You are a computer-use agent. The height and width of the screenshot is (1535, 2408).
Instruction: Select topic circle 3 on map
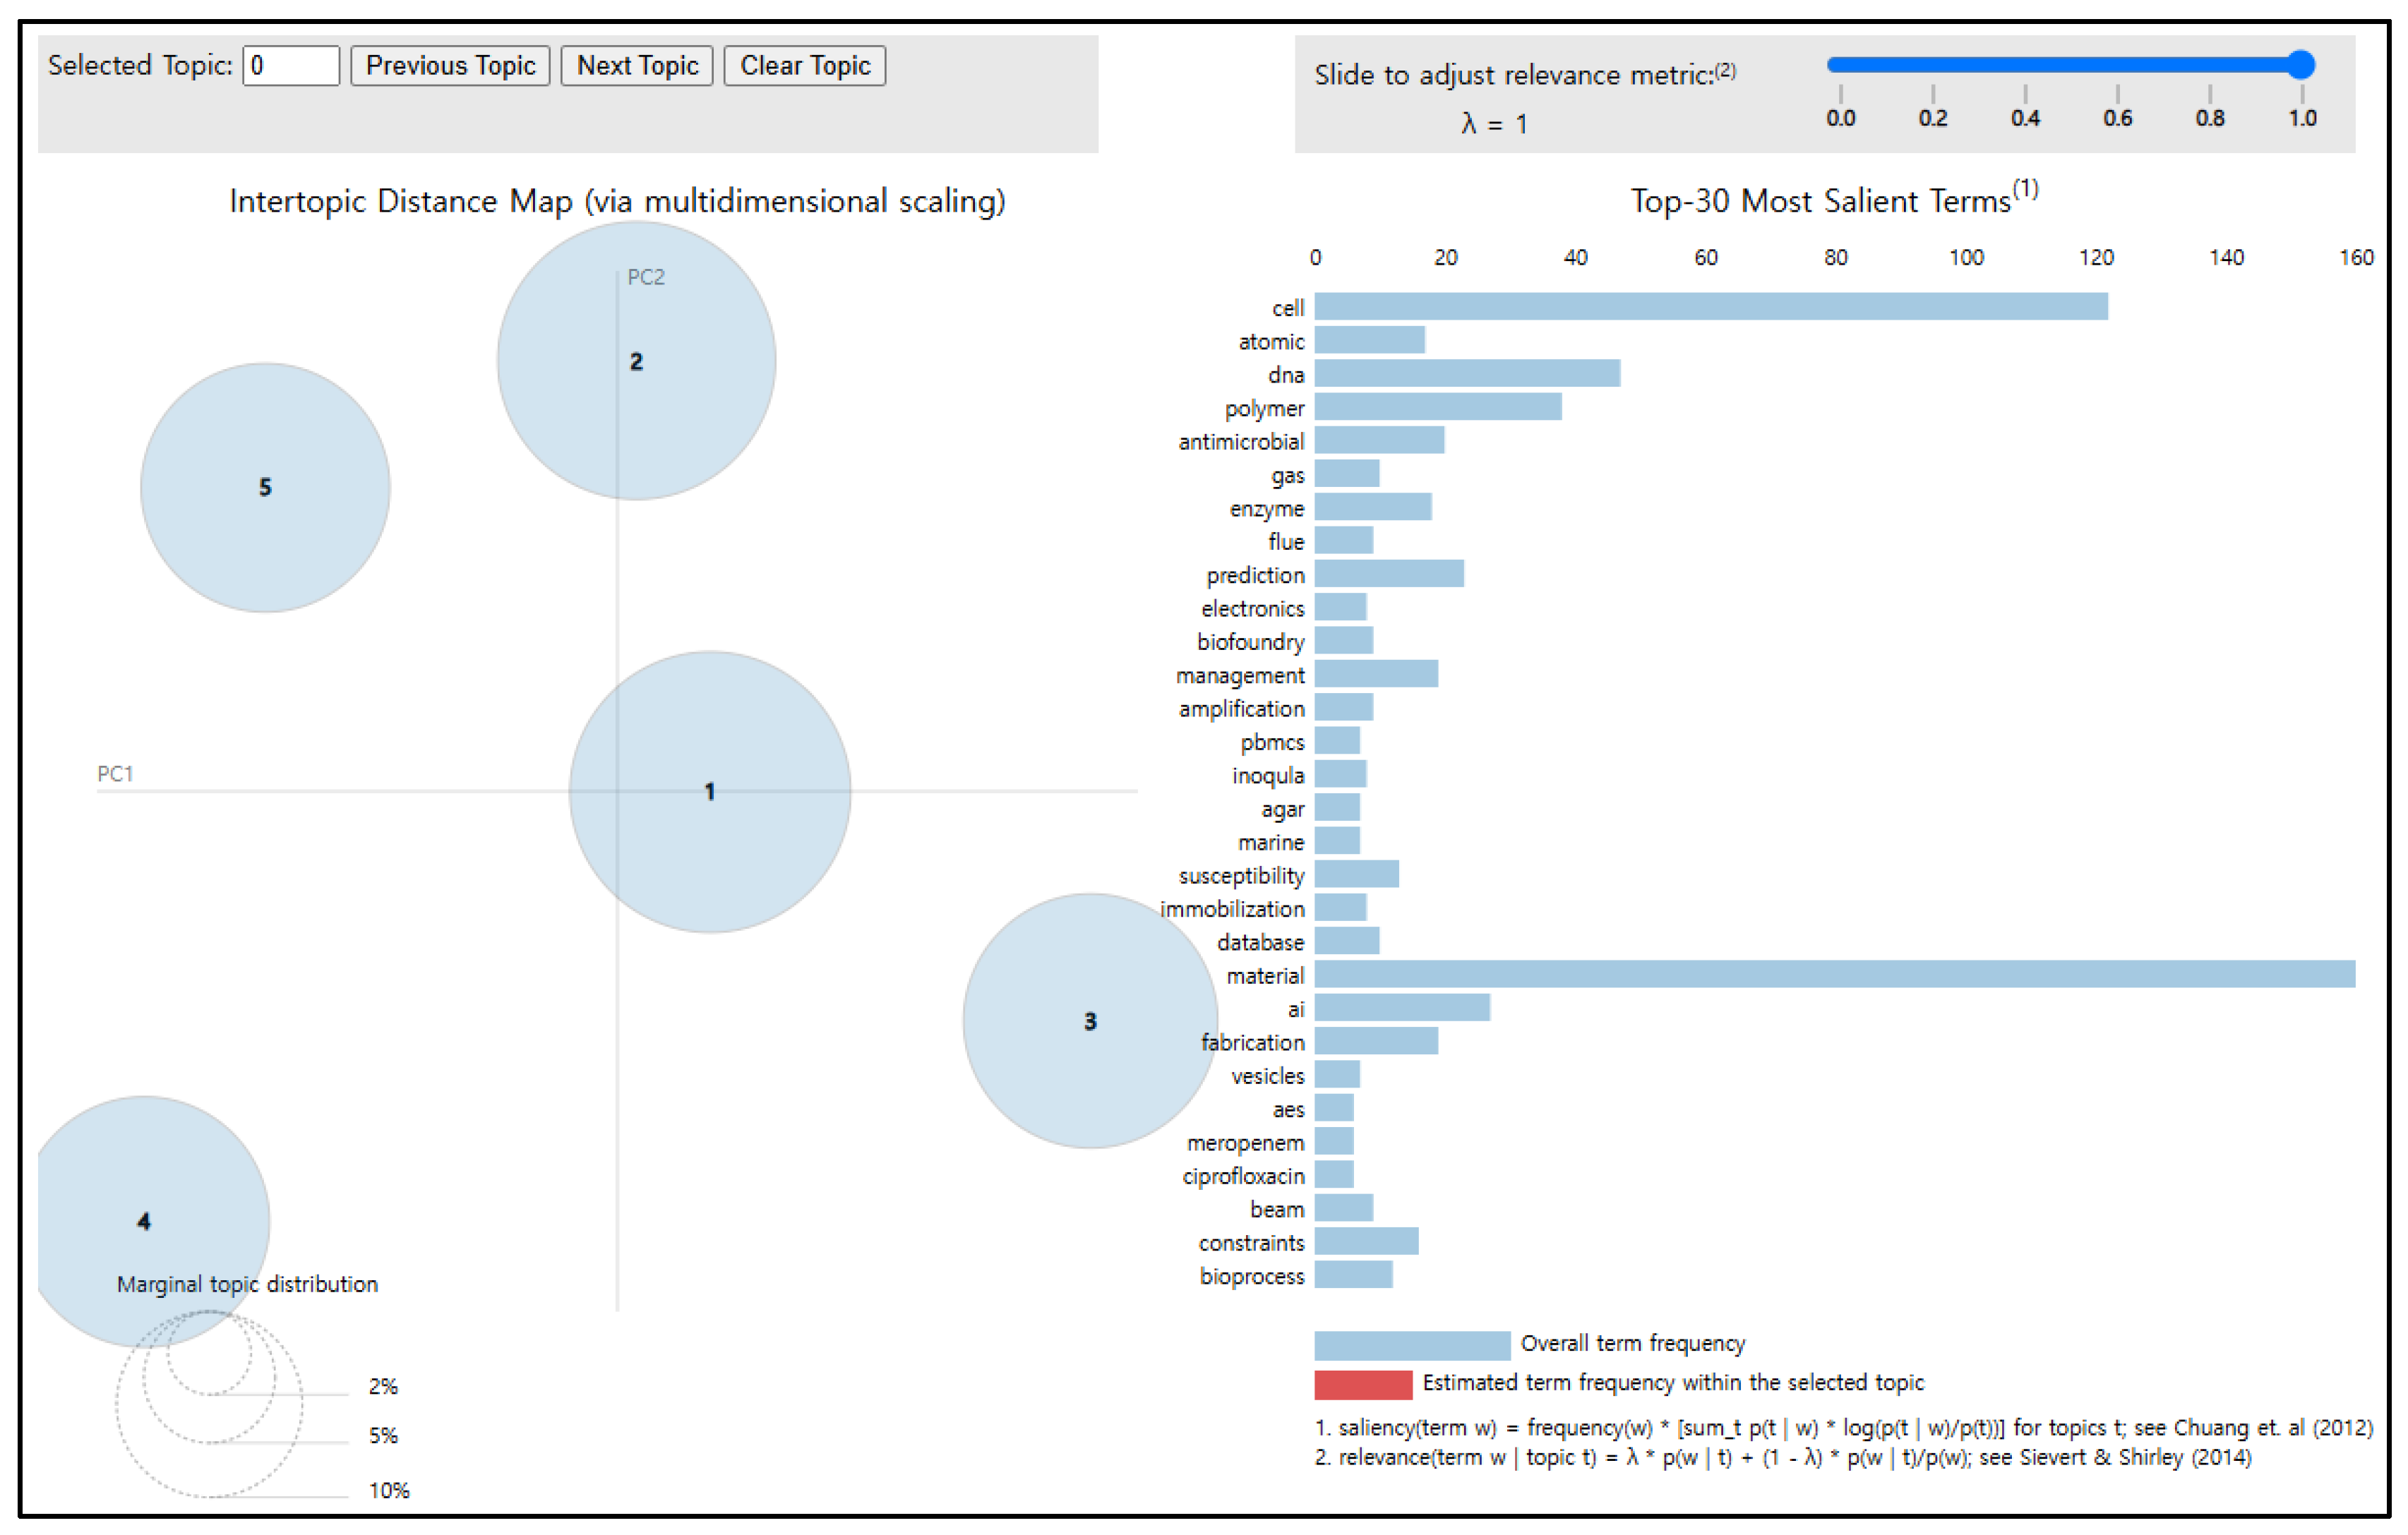click(x=1089, y=1021)
